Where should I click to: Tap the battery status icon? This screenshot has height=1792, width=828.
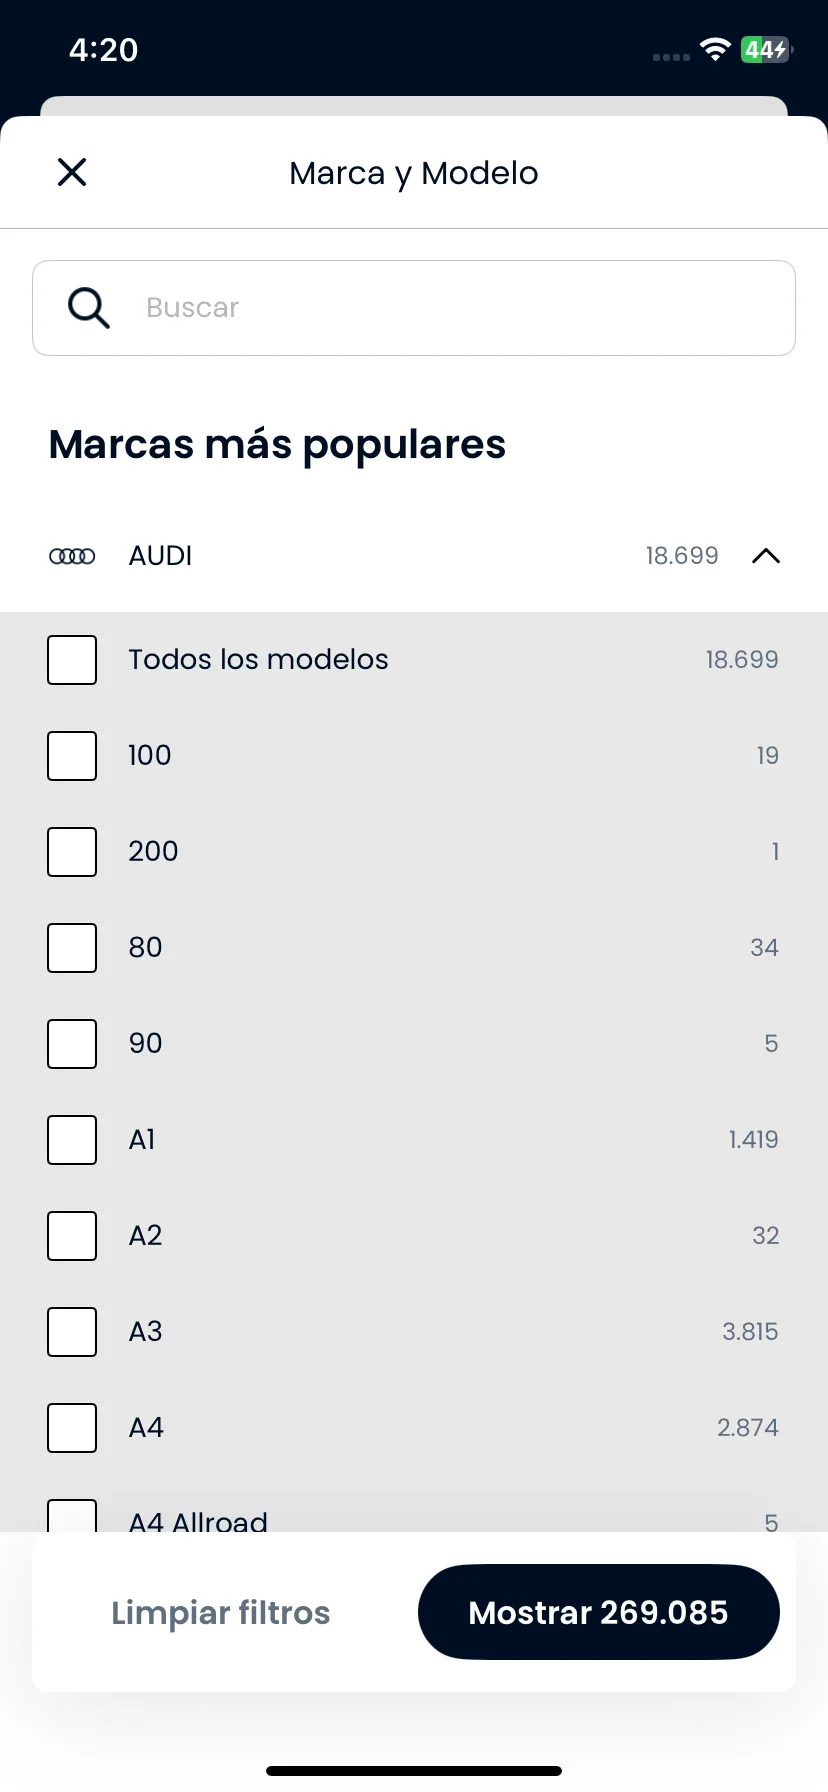(766, 50)
